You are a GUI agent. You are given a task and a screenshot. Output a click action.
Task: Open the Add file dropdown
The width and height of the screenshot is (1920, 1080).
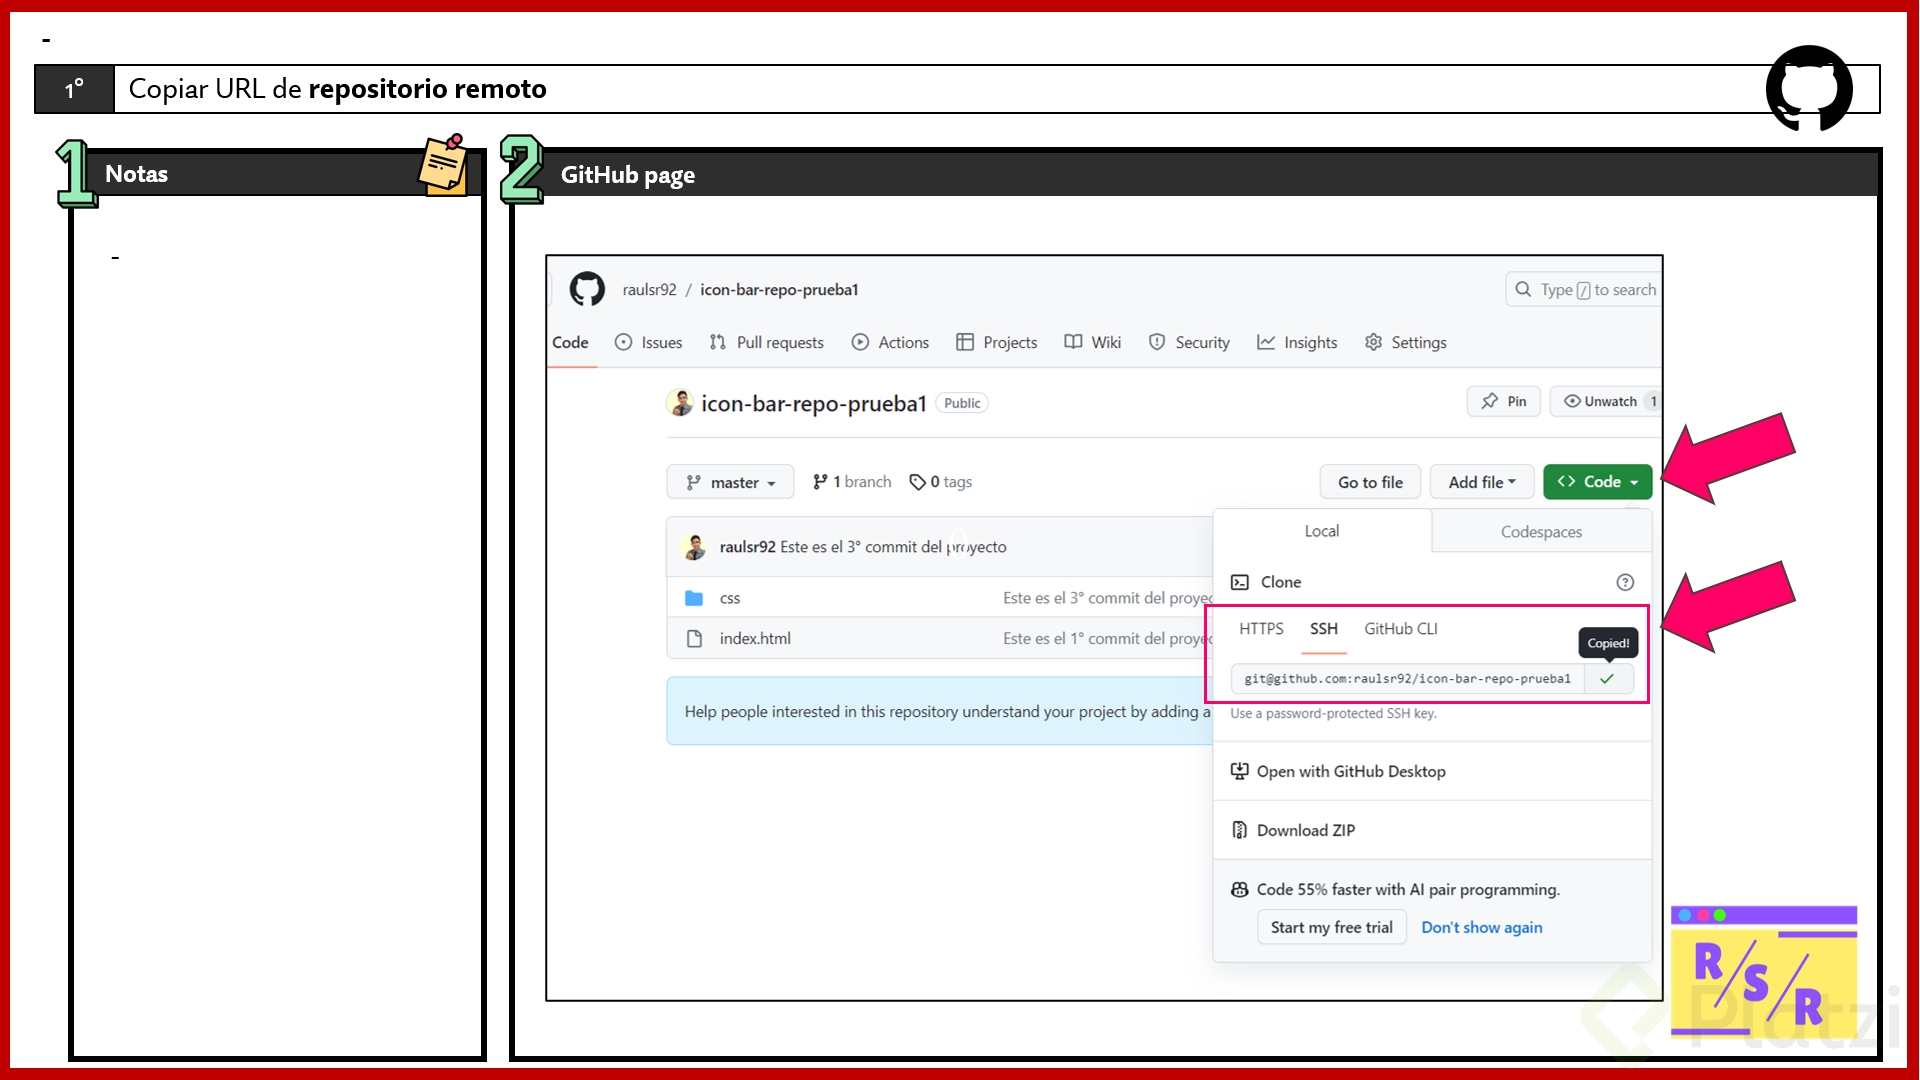coord(1482,482)
